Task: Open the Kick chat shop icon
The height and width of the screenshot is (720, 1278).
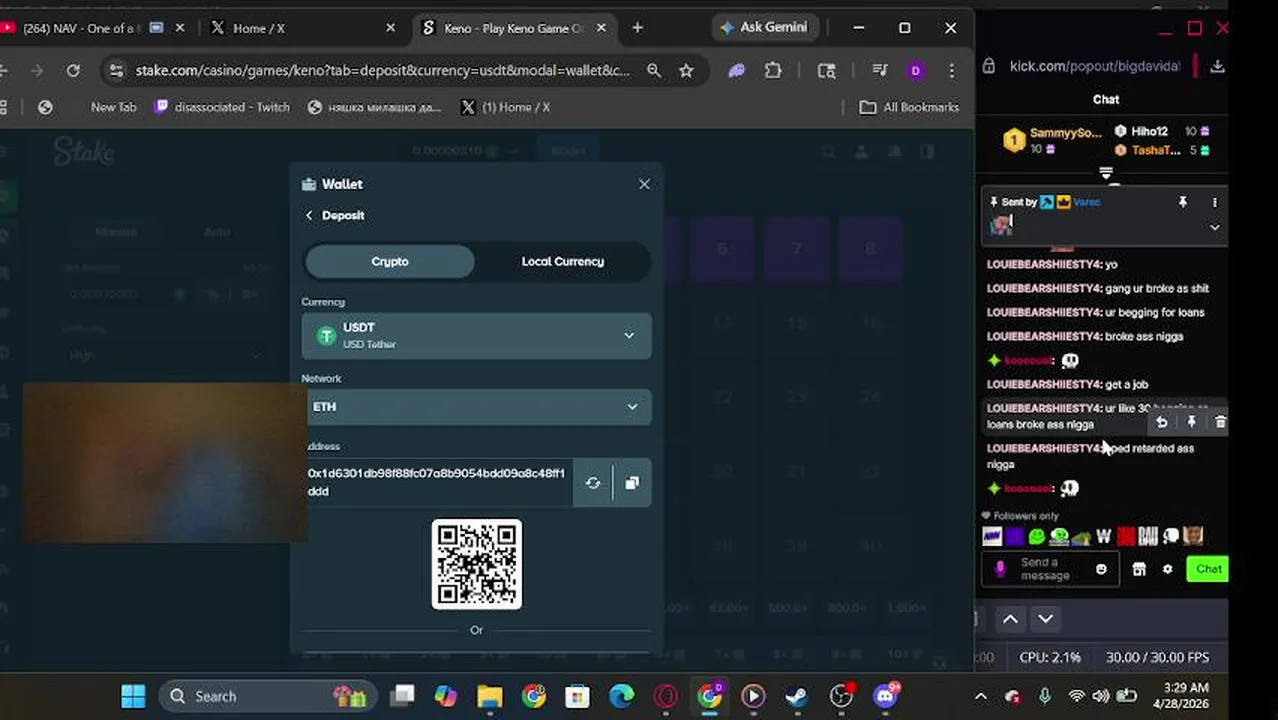Action: [x=1138, y=569]
